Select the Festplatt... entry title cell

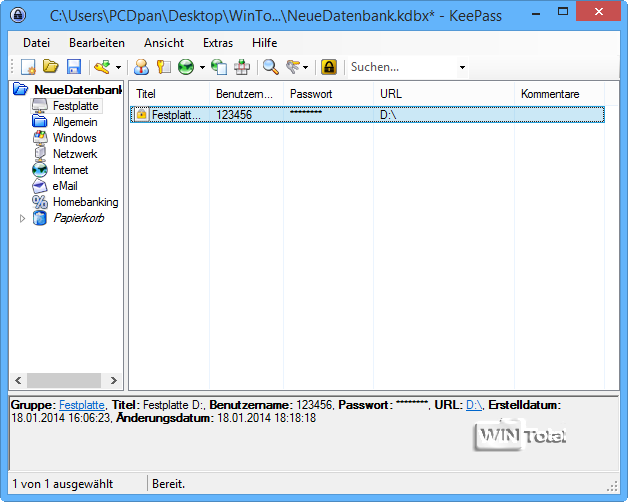pyautogui.click(x=176, y=115)
